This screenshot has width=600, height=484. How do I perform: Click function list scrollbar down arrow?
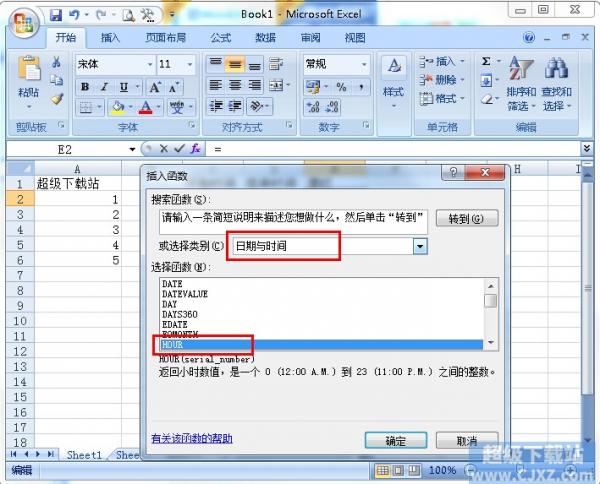[x=491, y=342]
